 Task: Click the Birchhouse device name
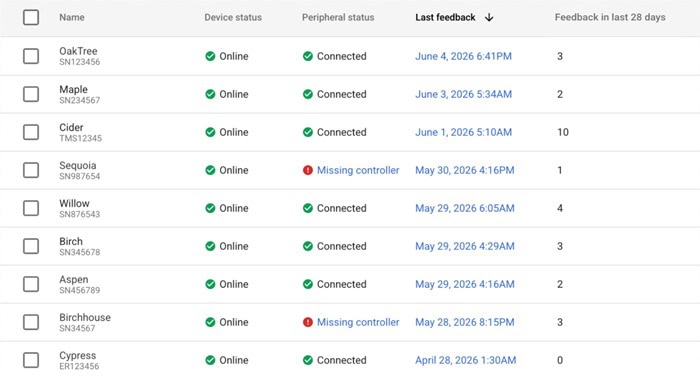85,317
